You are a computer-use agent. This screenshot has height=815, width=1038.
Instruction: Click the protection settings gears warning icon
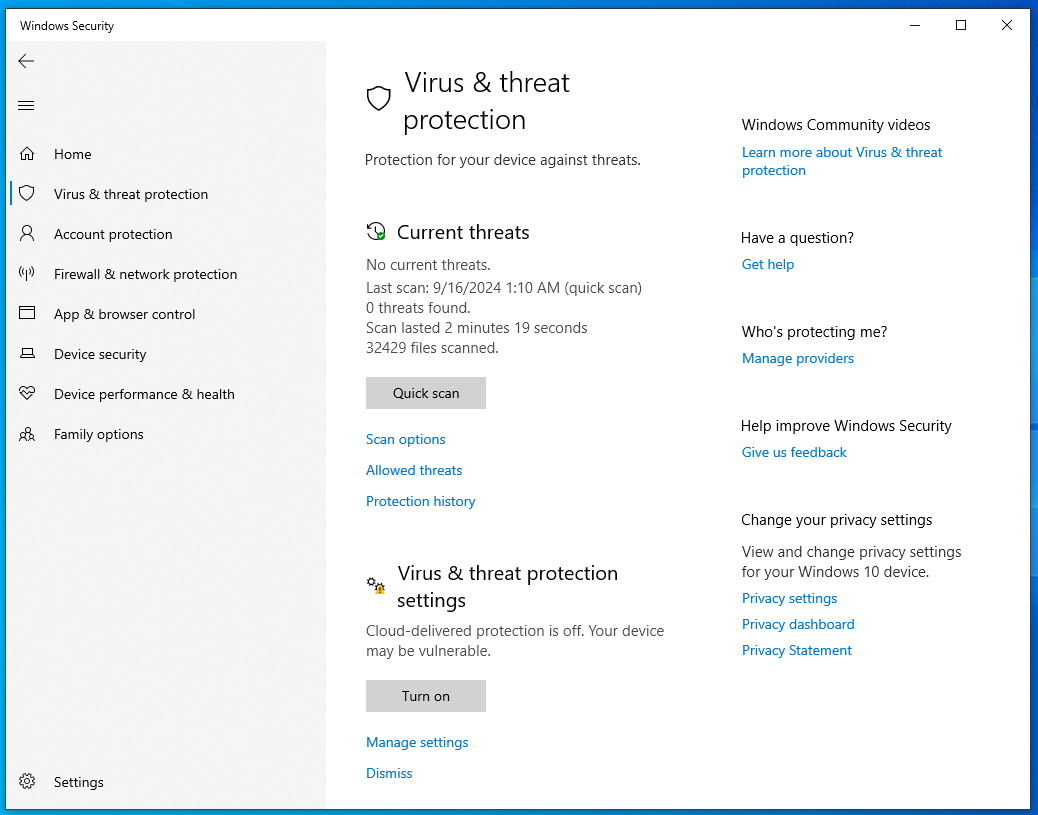(376, 585)
